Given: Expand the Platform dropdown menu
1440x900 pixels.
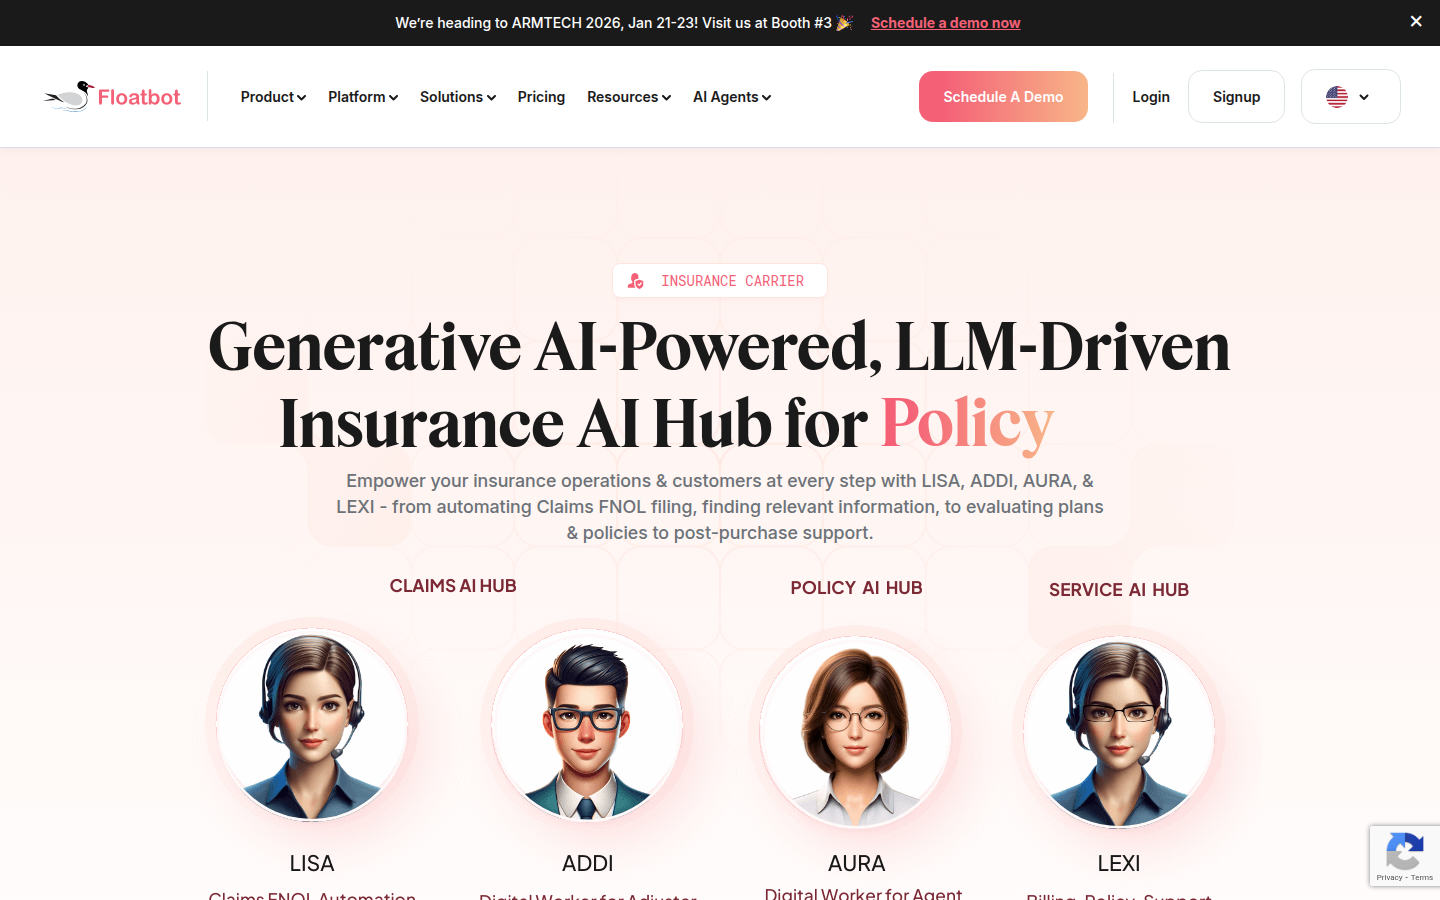Looking at the screenshot, I should 363,97.
